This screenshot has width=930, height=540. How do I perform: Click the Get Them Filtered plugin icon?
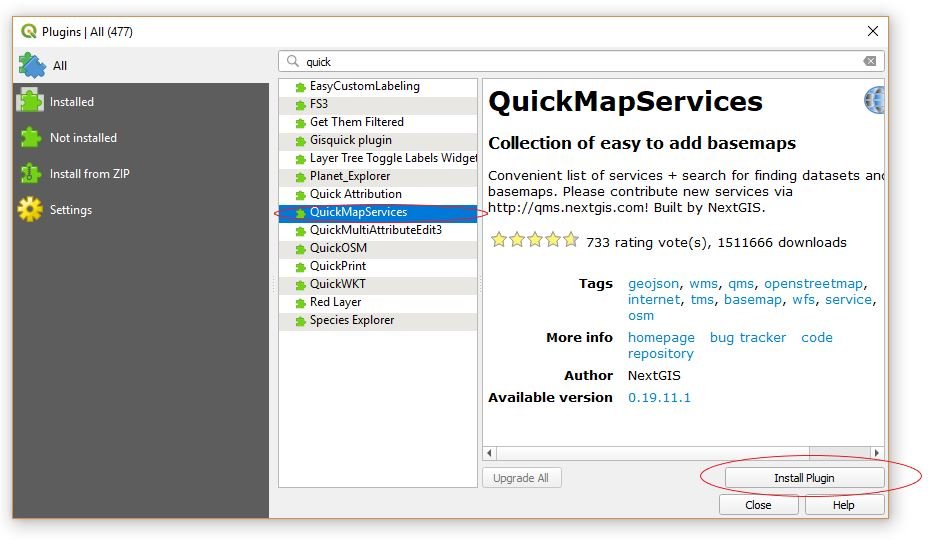[300, 123]
